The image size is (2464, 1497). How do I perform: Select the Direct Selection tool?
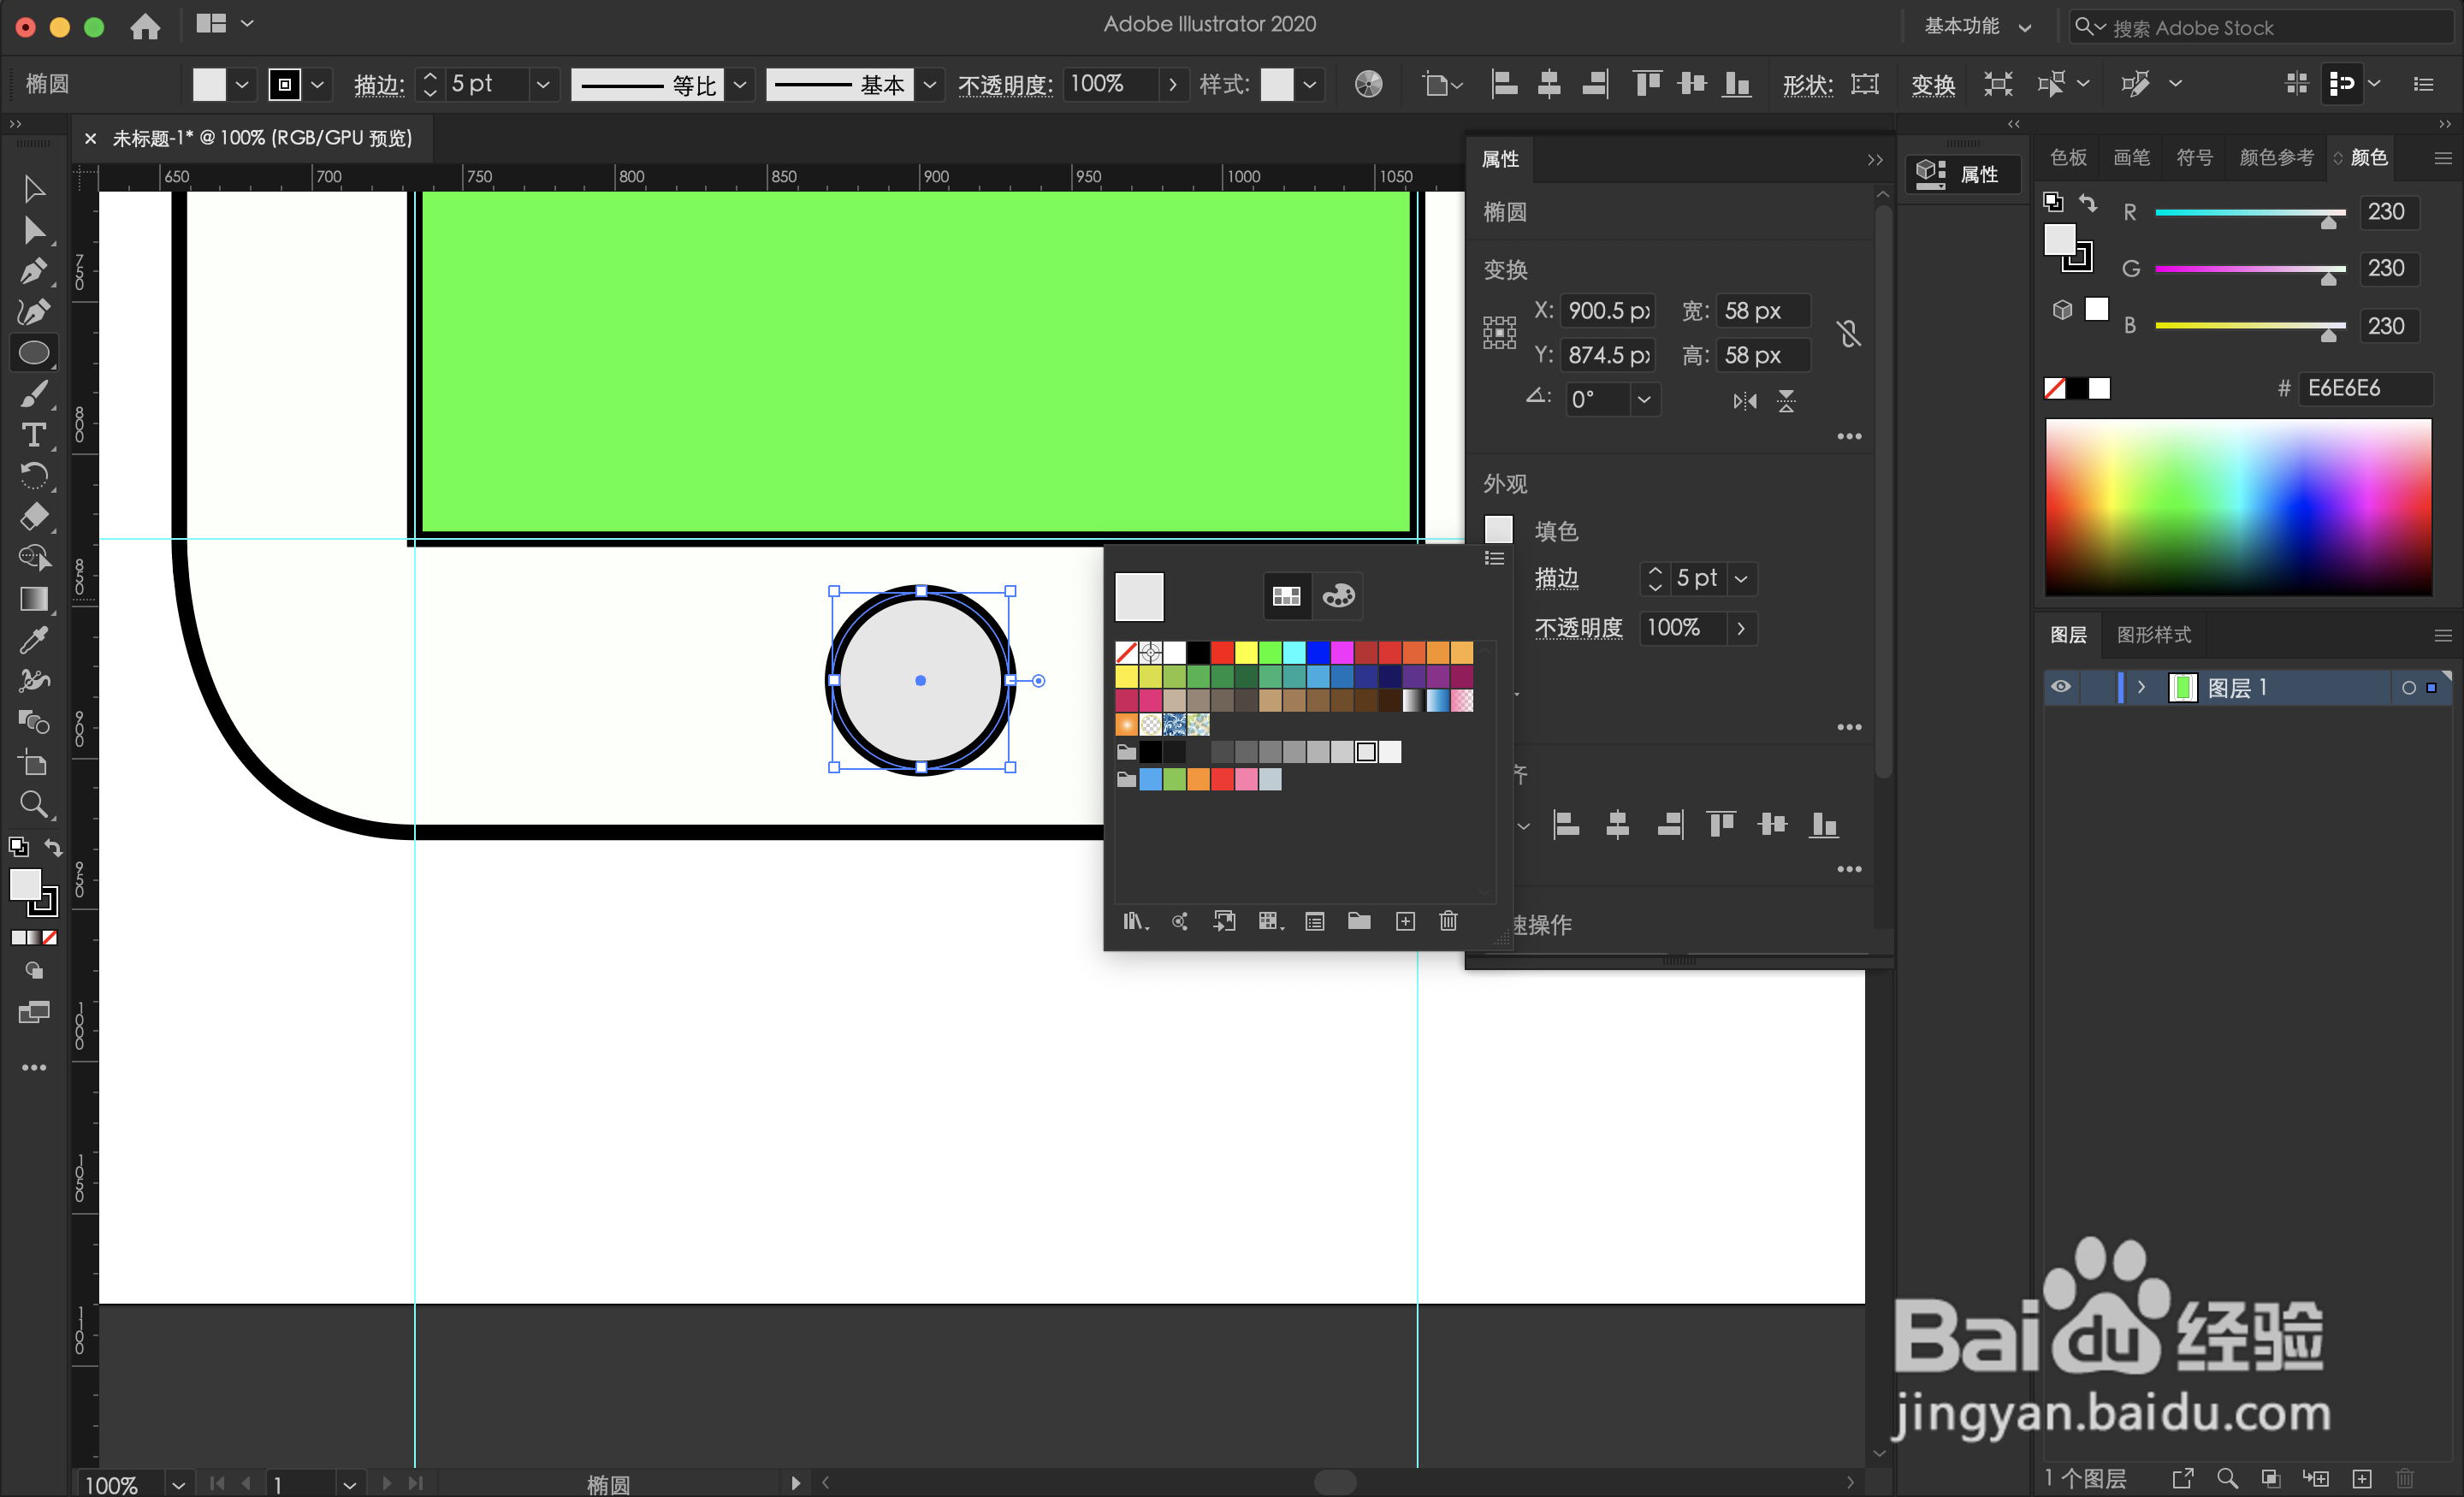pos(34,230)
